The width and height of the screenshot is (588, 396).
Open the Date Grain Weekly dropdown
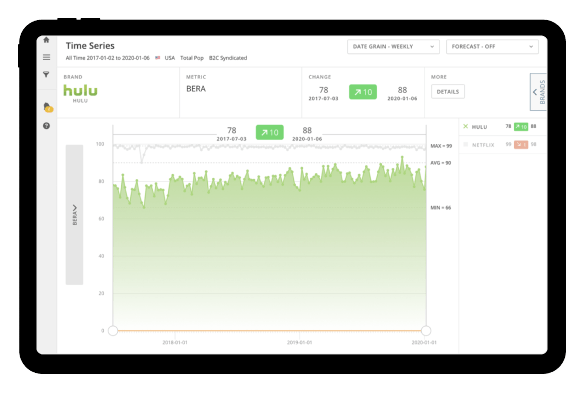click(393, 46)
